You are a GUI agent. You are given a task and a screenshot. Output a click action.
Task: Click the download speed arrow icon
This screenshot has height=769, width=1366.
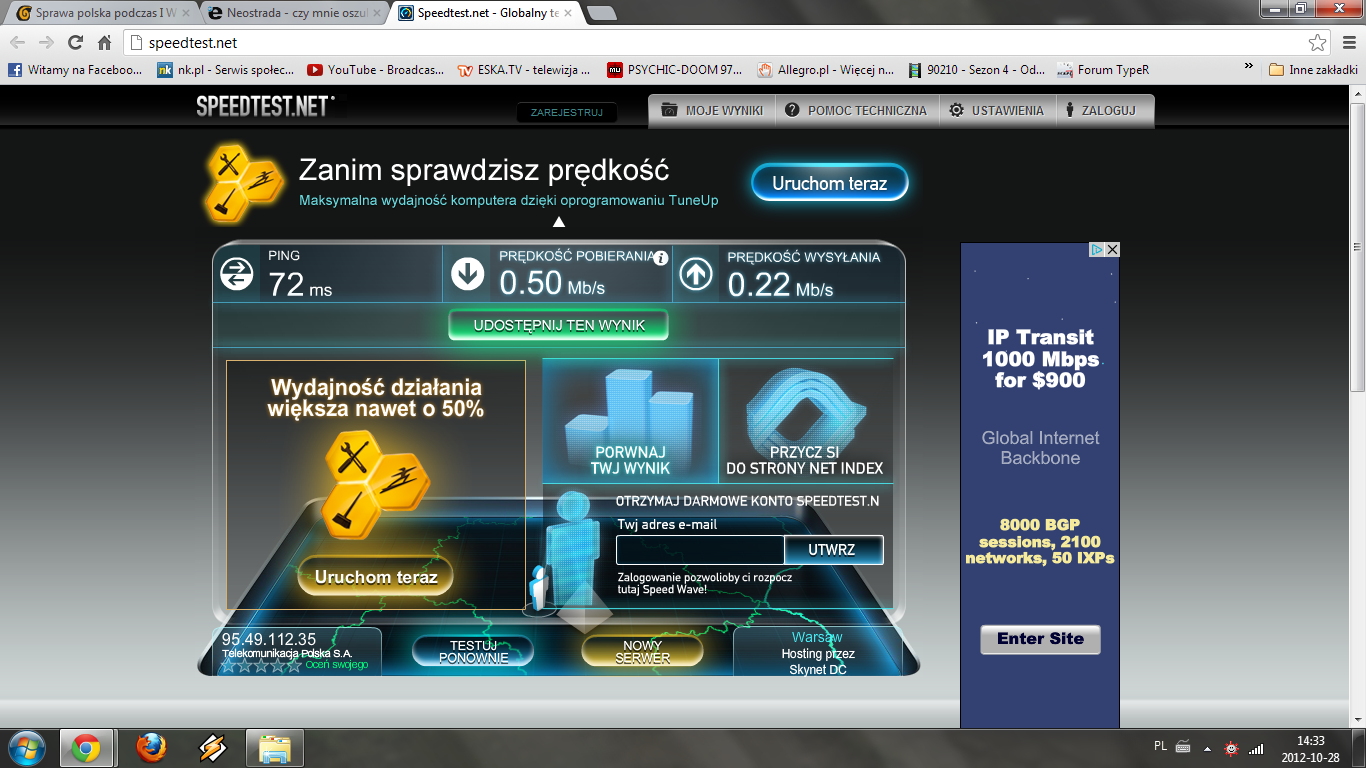pyautogui.click(x=467, y=274)
